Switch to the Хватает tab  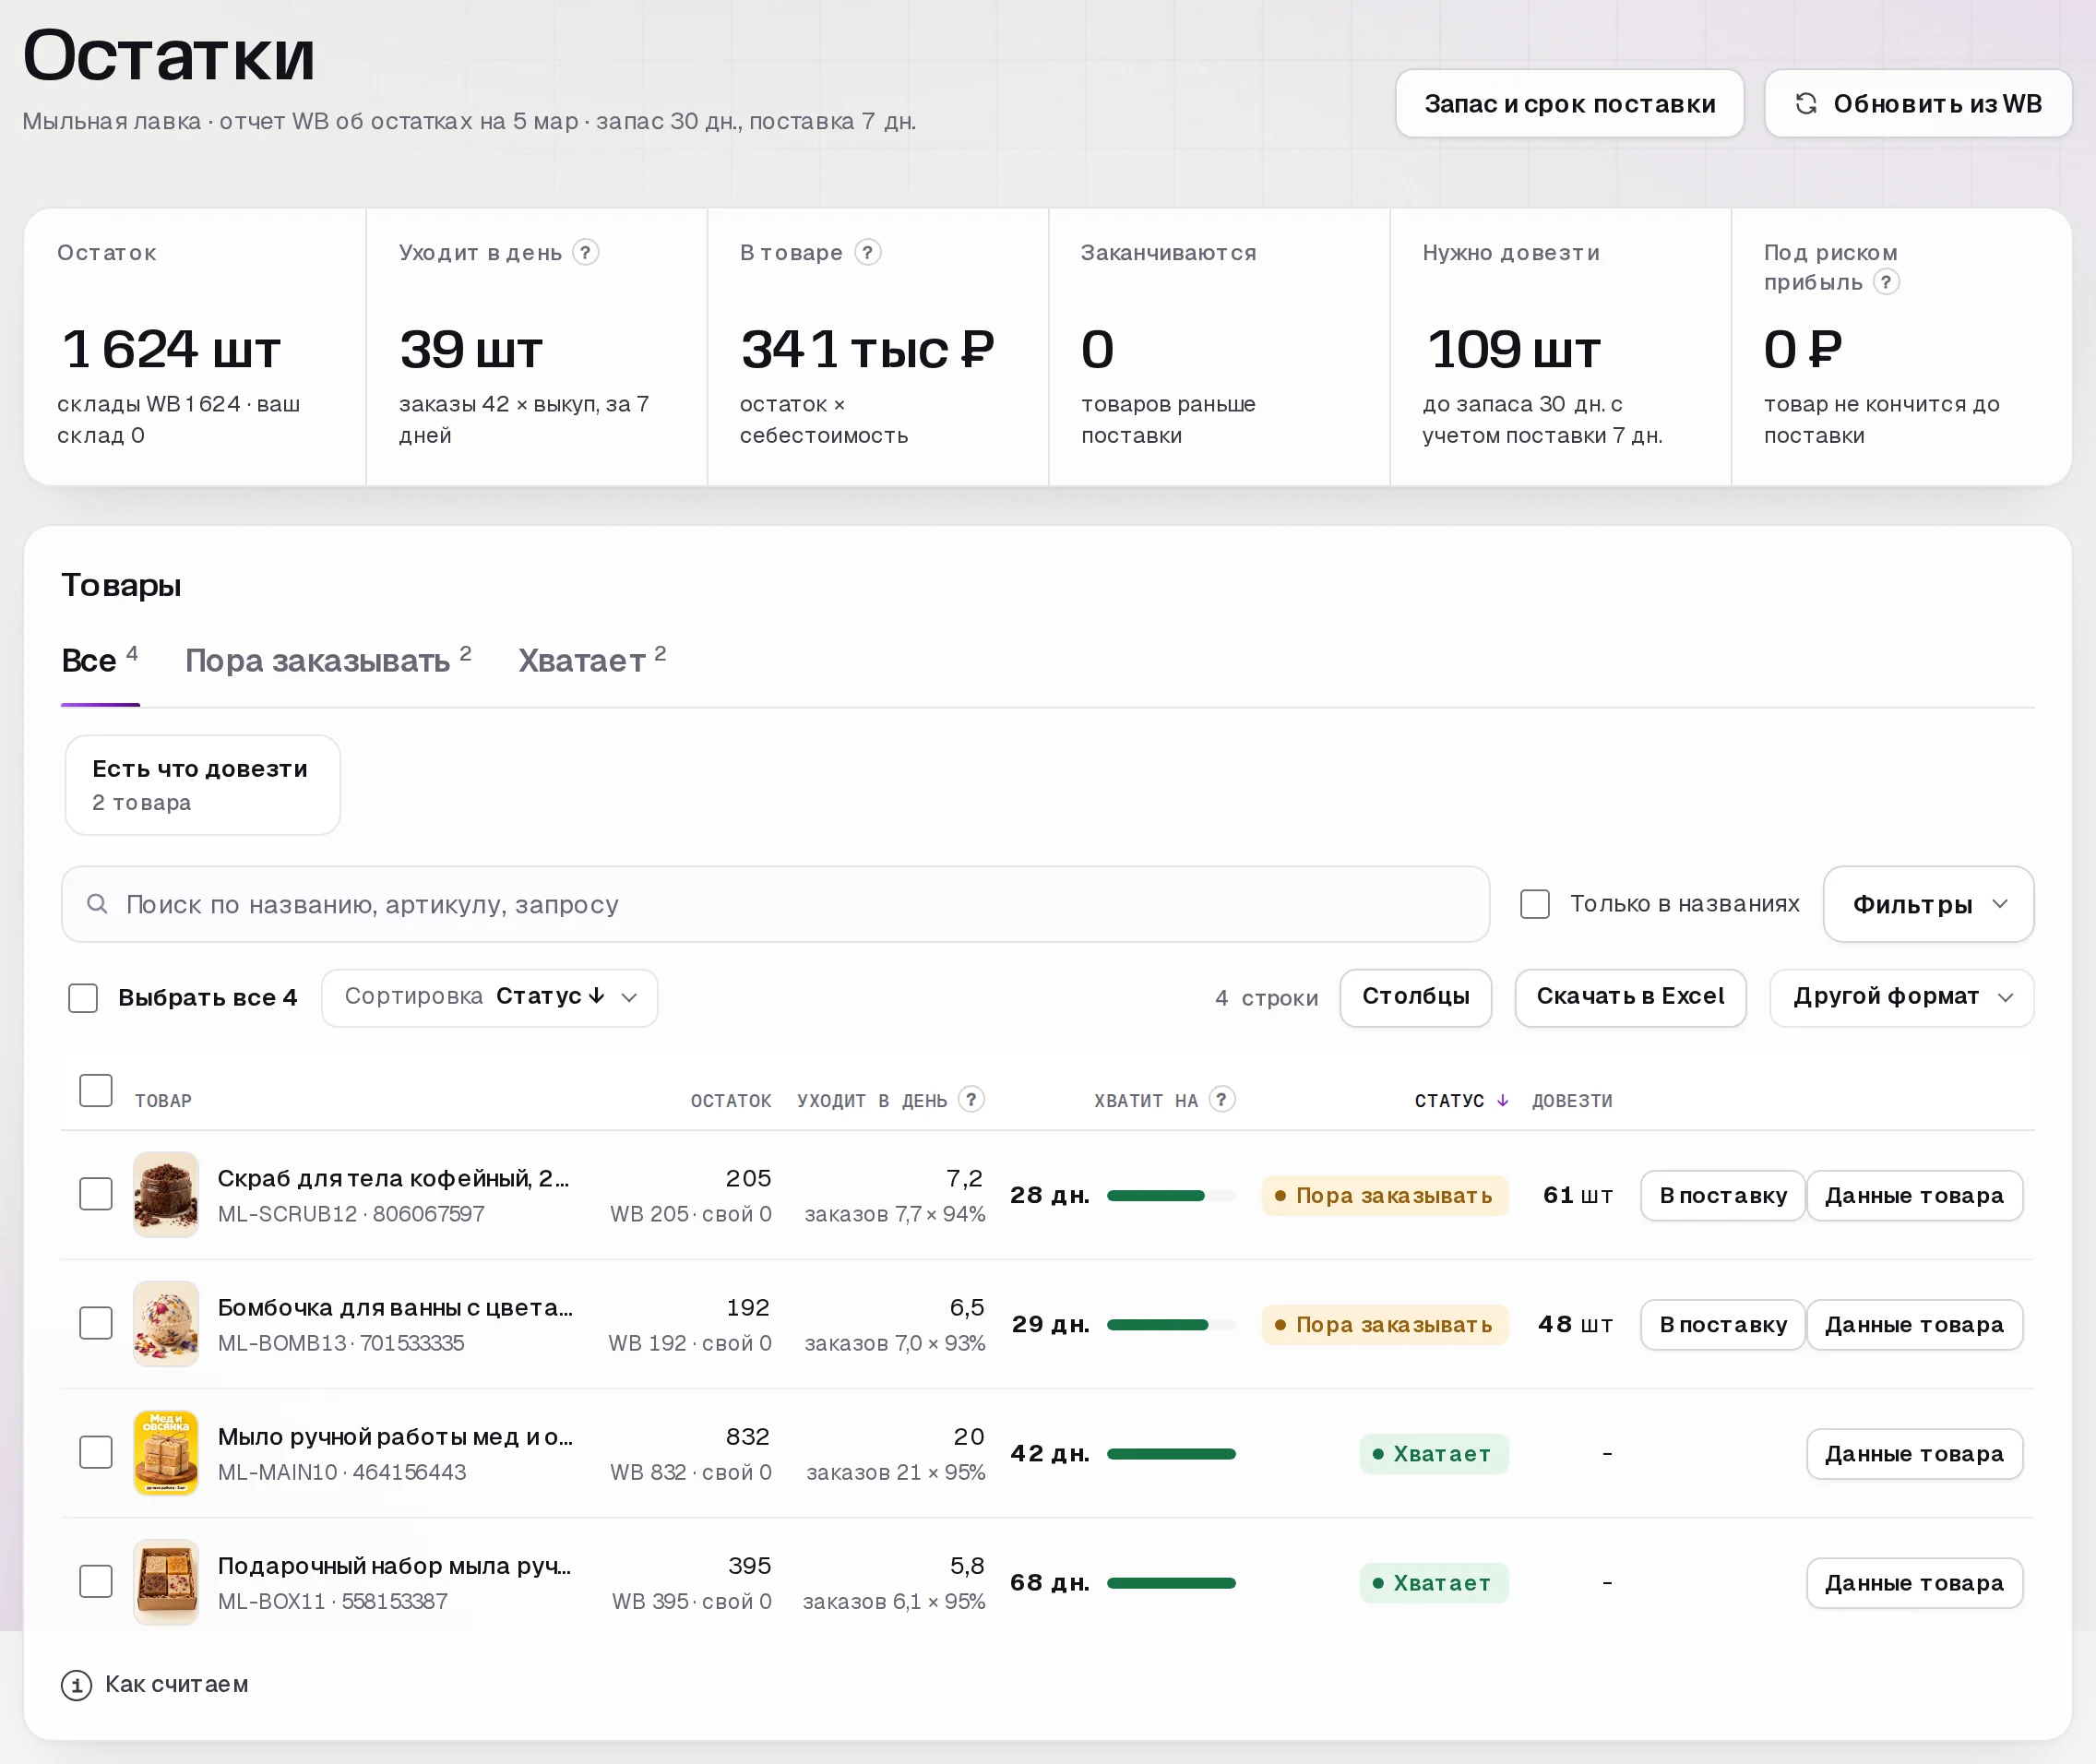point(591,661)
